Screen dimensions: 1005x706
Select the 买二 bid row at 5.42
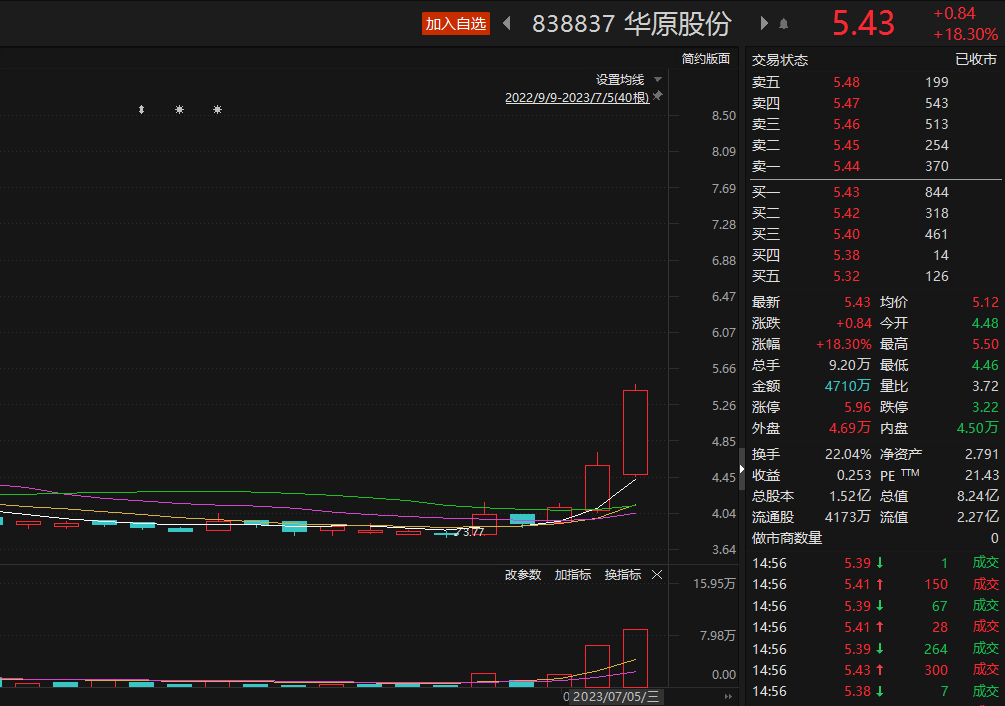pyautogui.click(x=875, y=213)
